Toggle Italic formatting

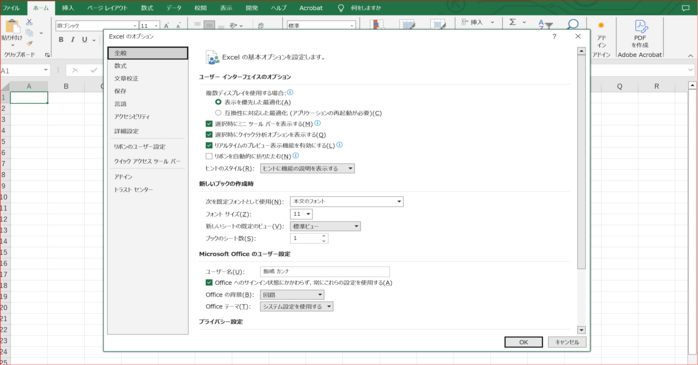(73, 40)
